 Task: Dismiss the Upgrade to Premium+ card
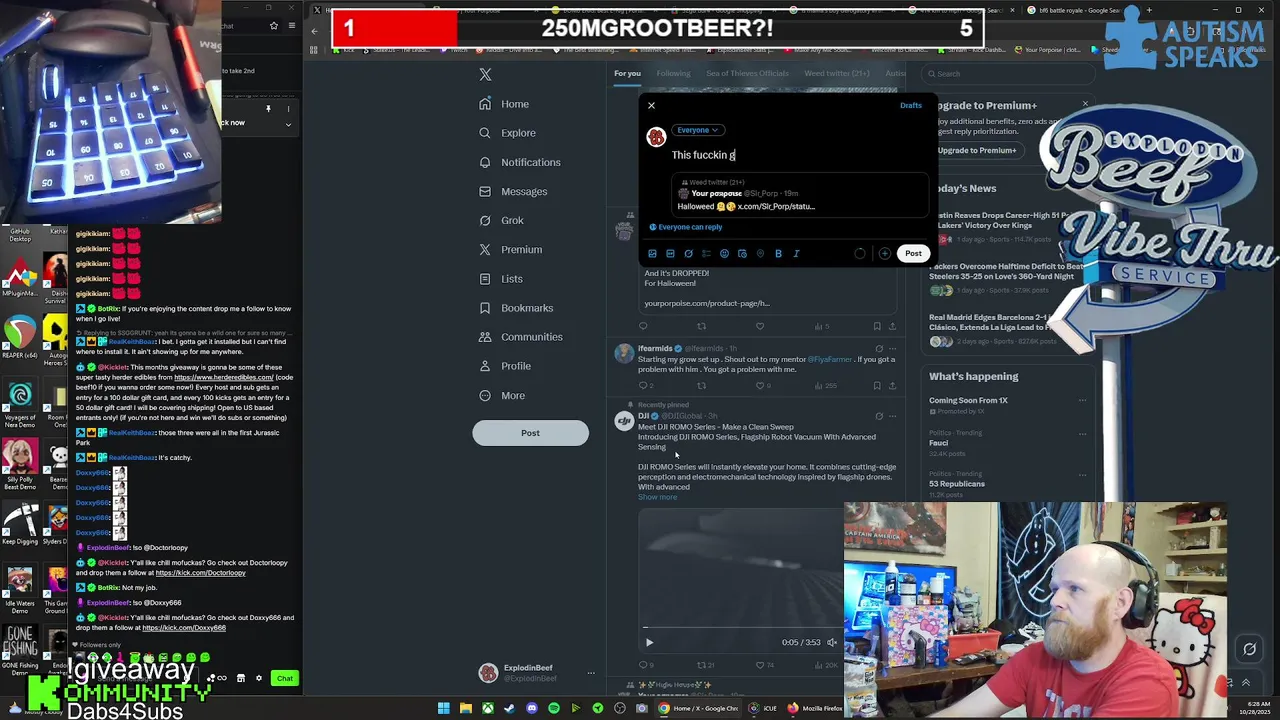[1085, 104]
